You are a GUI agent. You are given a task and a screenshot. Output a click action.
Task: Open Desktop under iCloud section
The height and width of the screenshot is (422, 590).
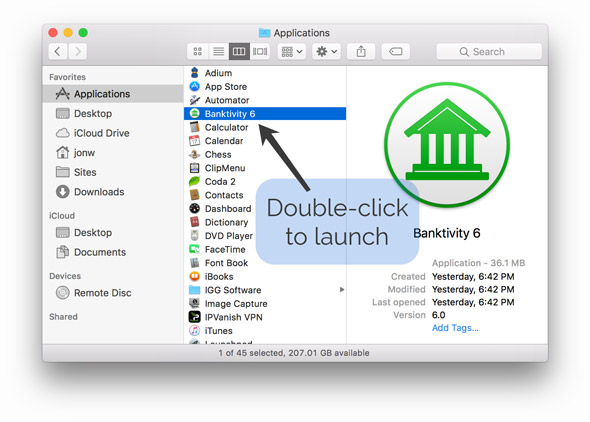113,232
